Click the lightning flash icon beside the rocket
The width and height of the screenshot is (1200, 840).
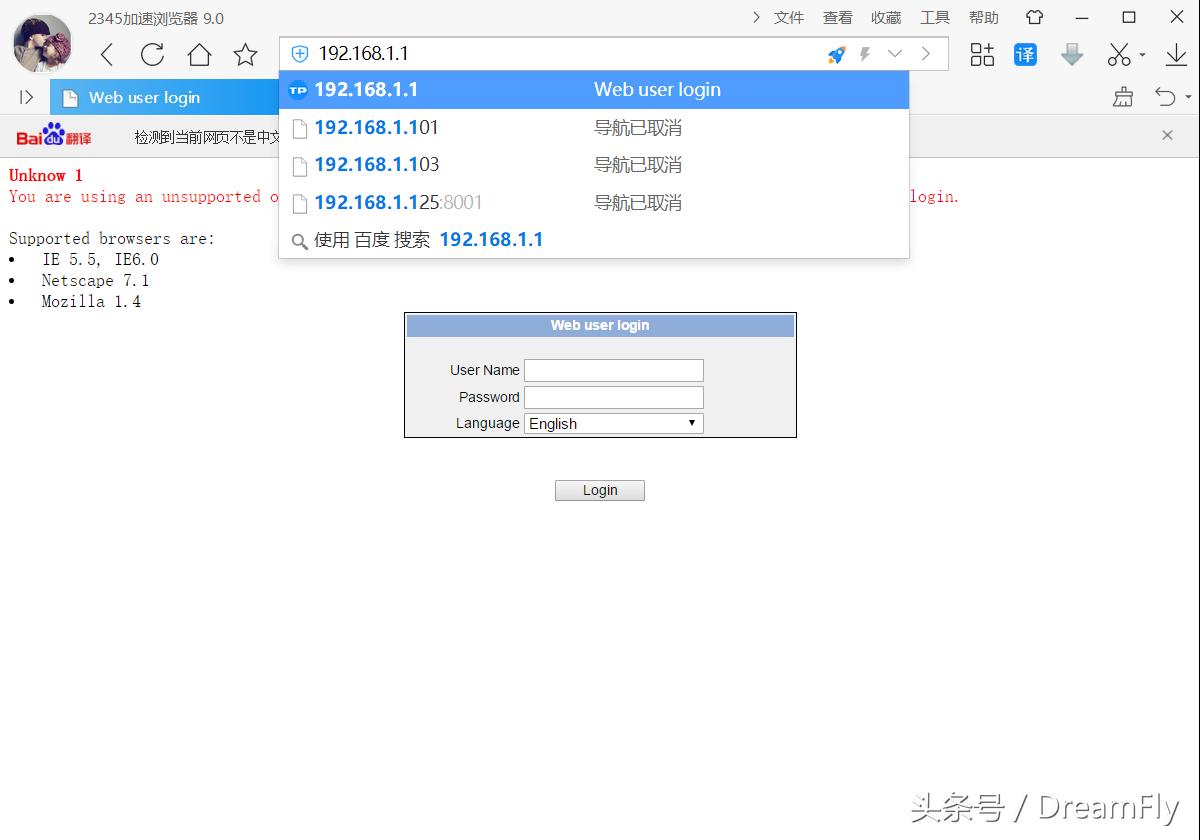[x=862, y=55]
